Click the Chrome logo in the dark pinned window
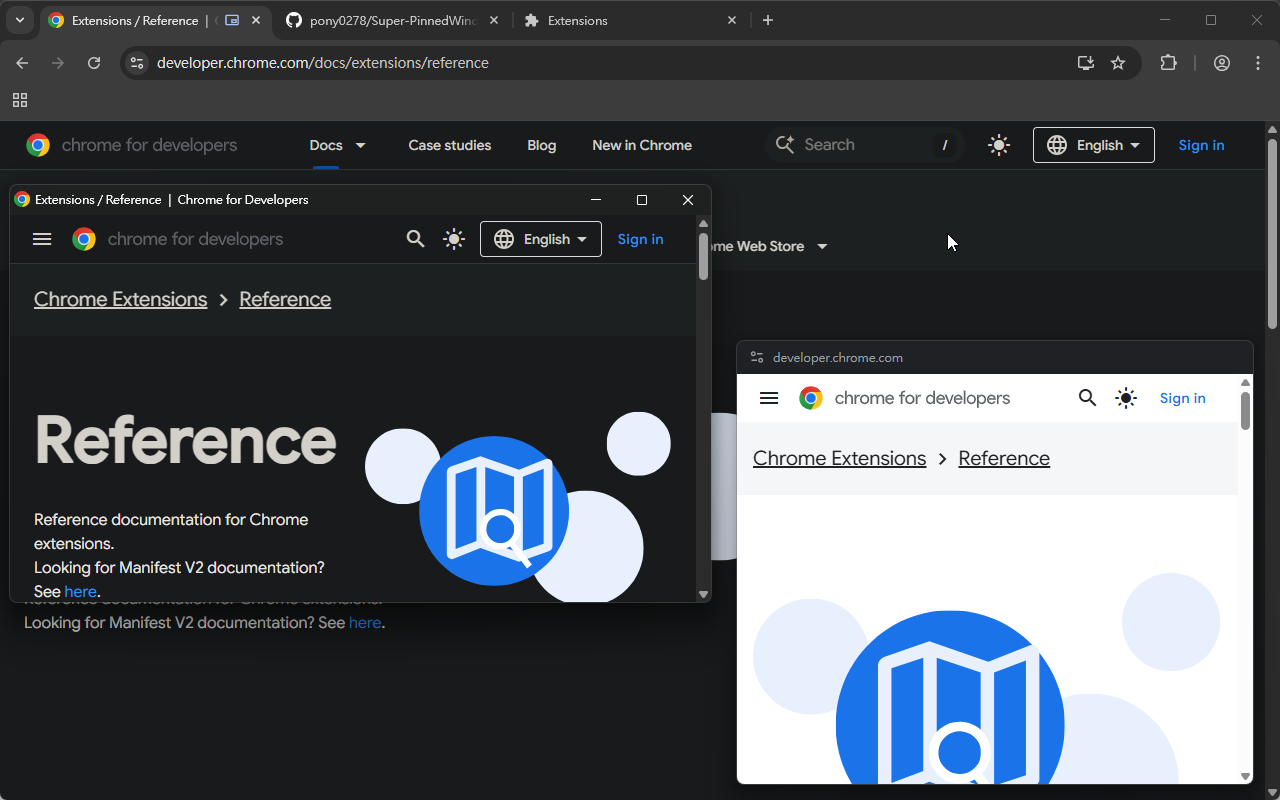 [84, 239]
